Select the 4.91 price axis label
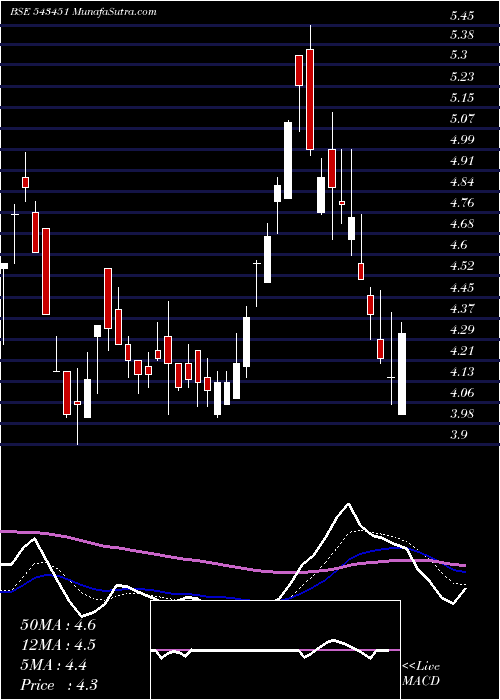500x700 pixels. pos(462,161)
